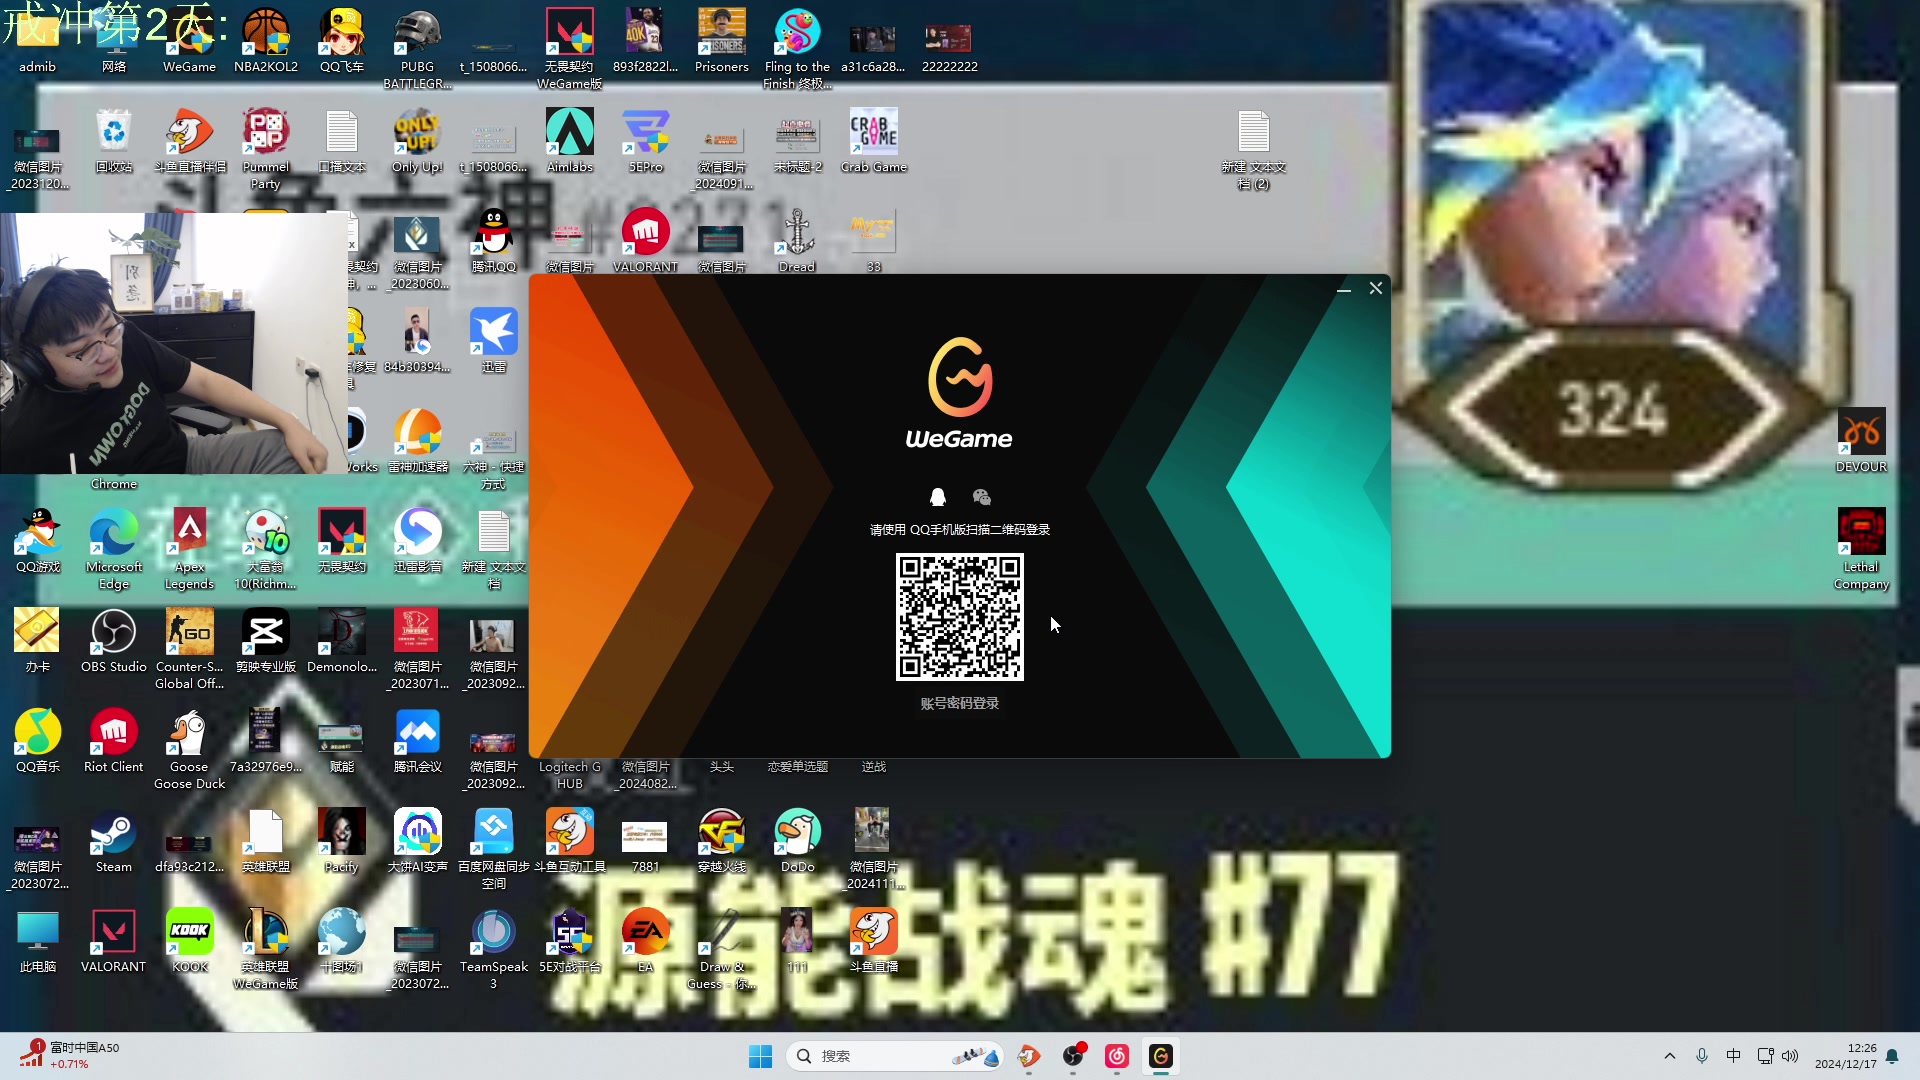Open DEVOUR desktop icon
The image size is (1920, 1080).
(x=1861, y=442)
